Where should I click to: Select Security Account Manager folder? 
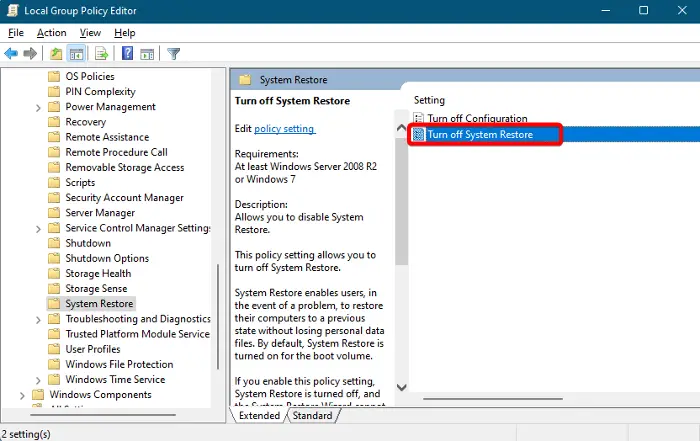point(125,198)
